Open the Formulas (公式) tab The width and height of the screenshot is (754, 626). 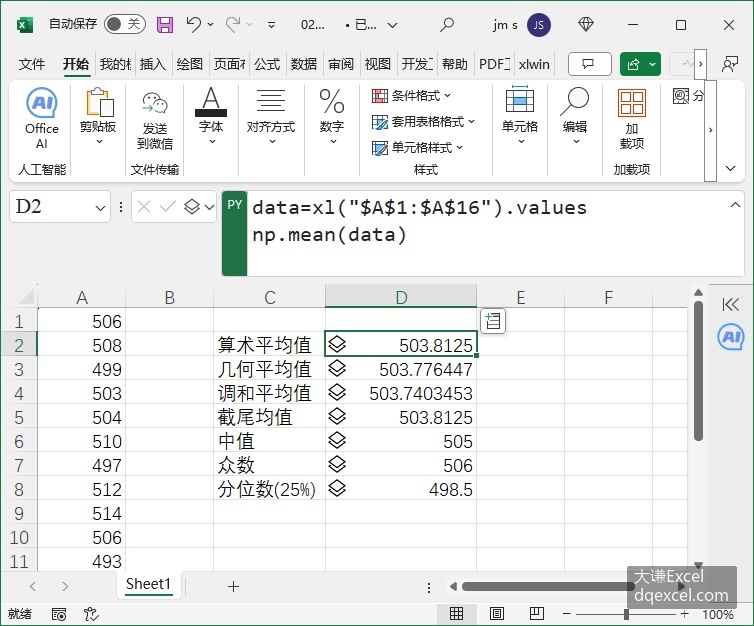point(267,64)
